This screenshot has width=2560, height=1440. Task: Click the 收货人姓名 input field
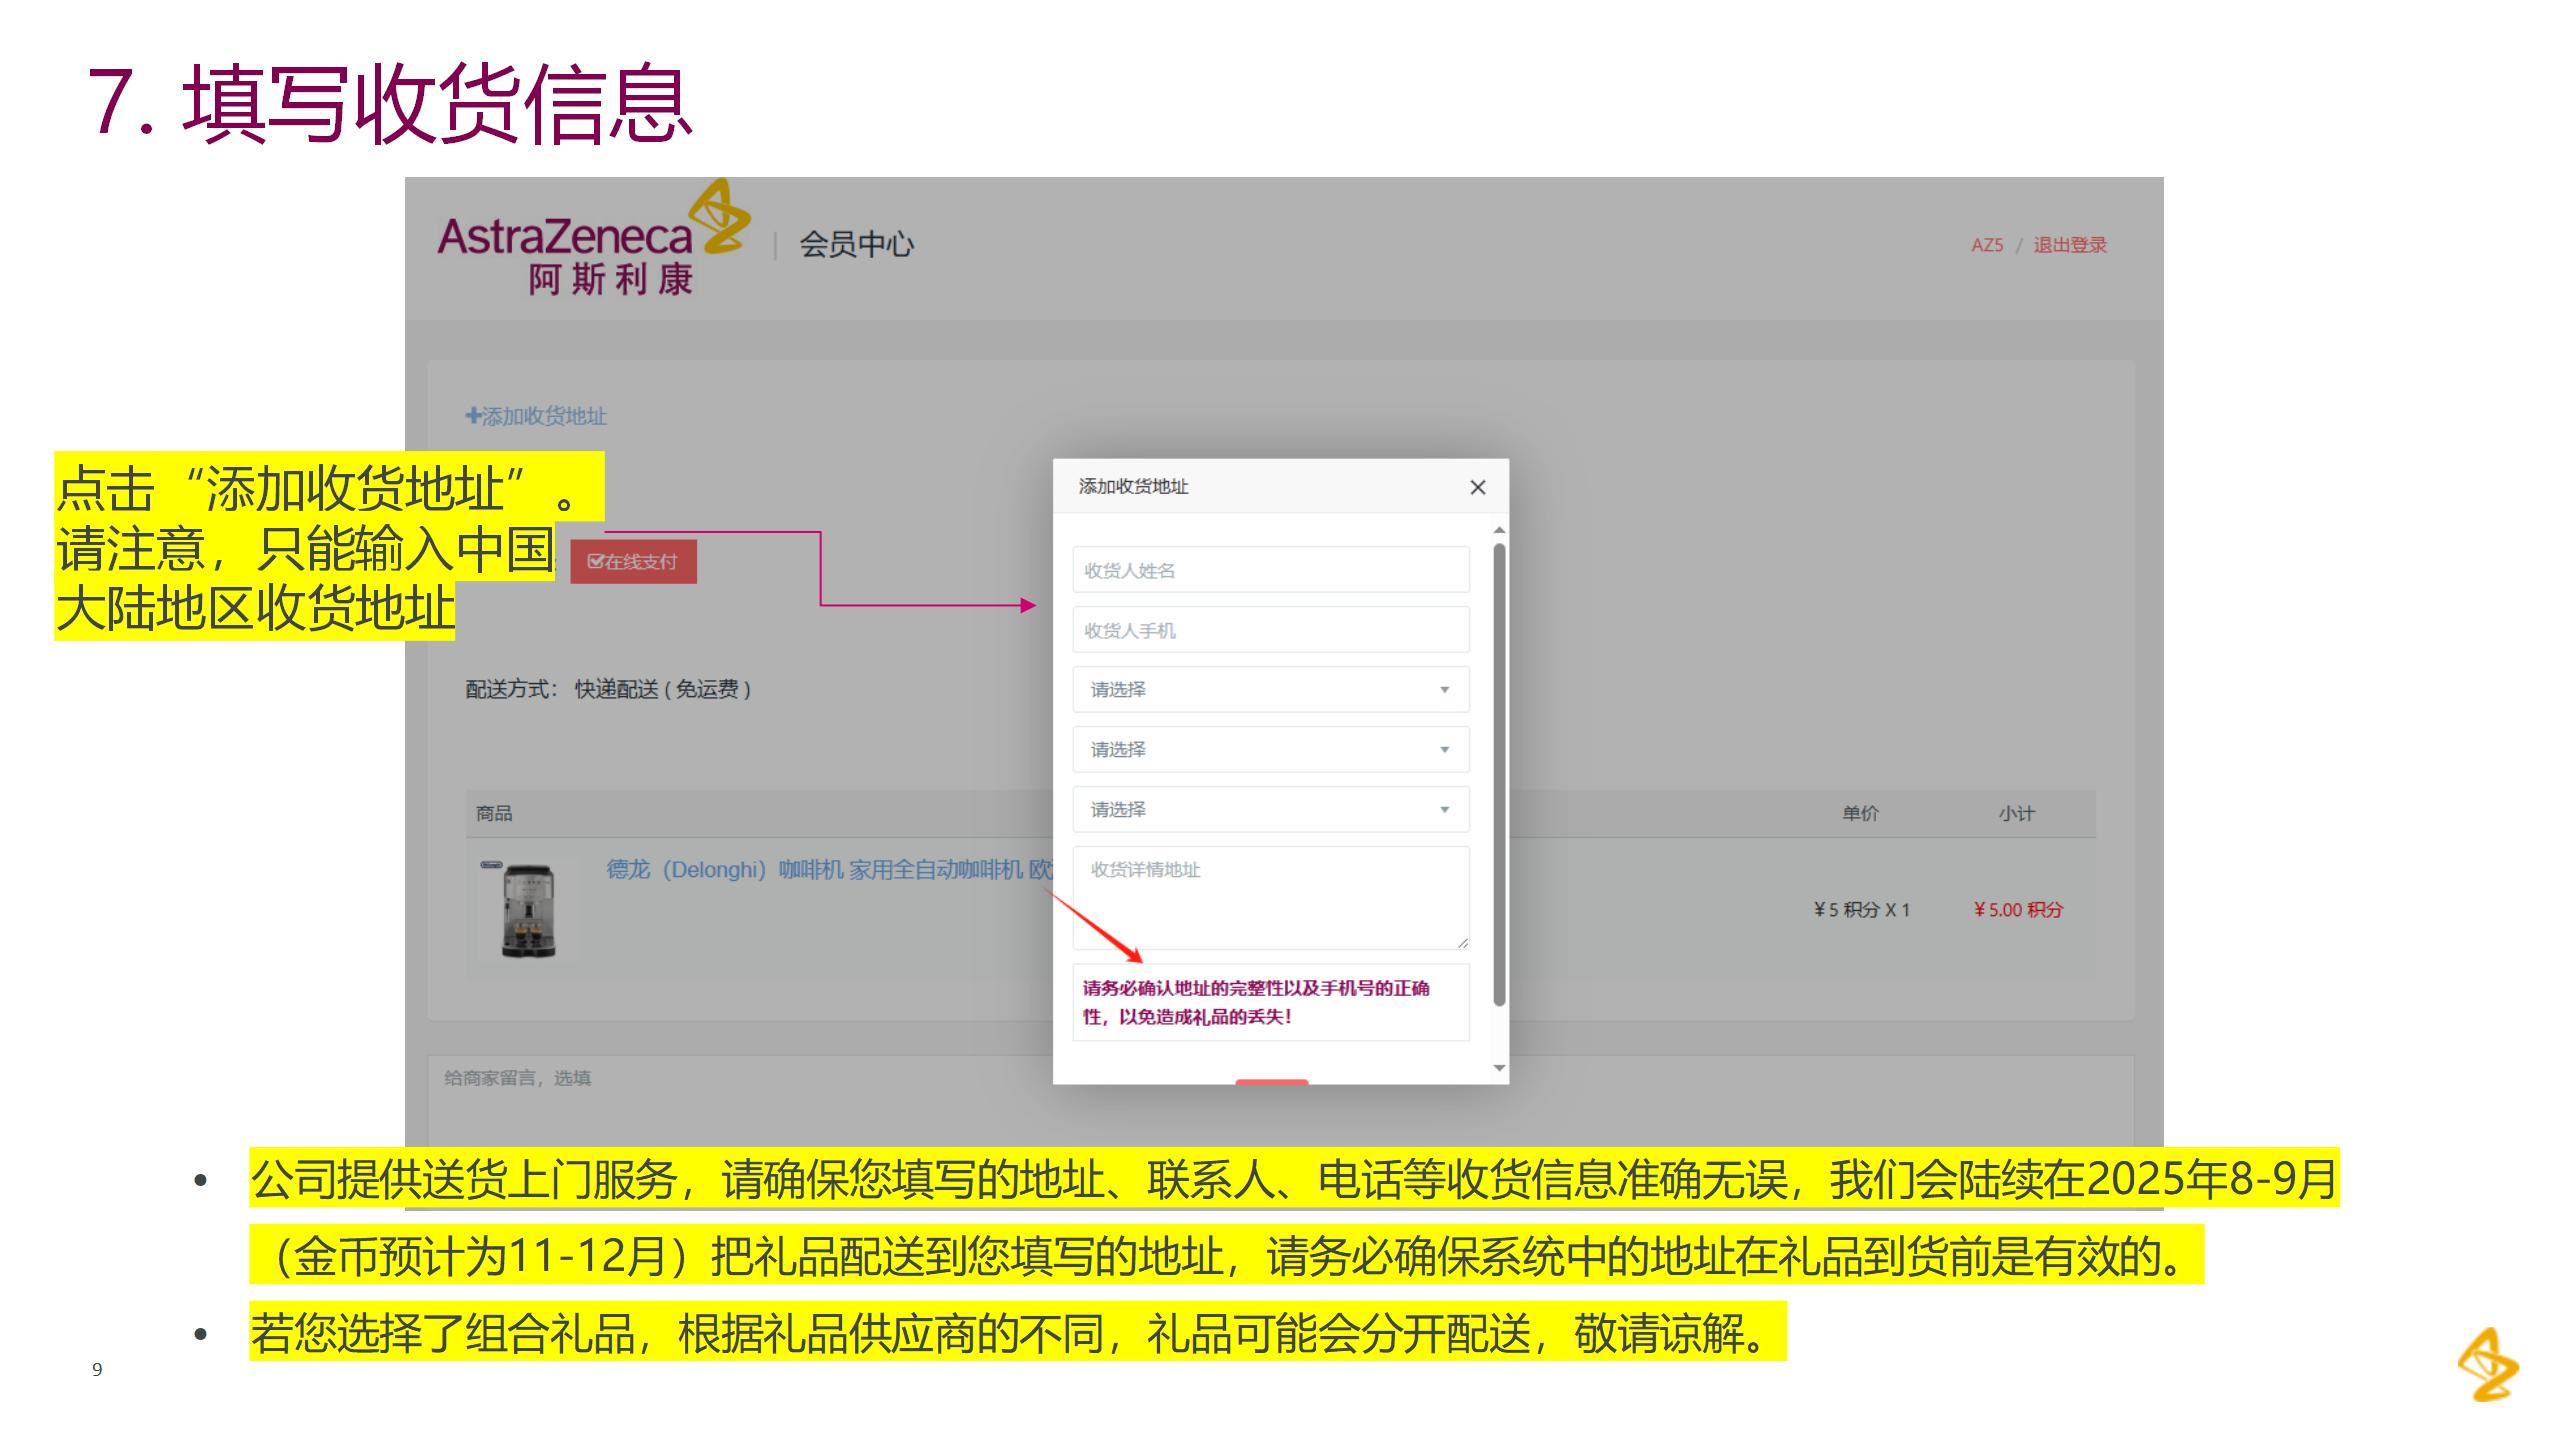click(x=1270, y=570)
